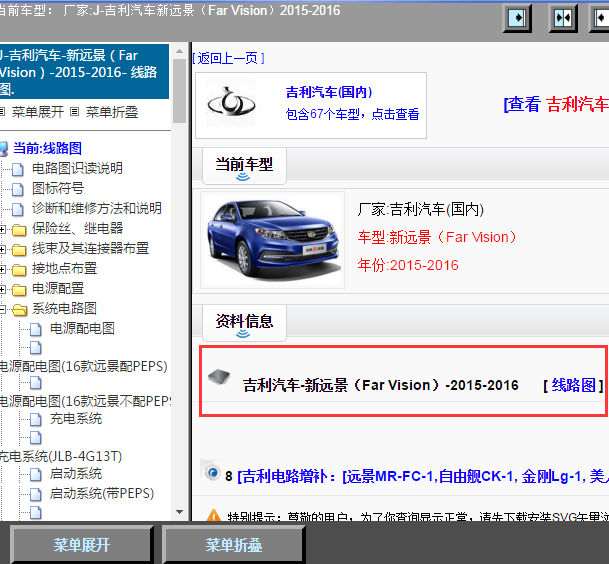Click document icon beside 充电系统
This screenshot has width=609, height=564.
coord(36,420)
